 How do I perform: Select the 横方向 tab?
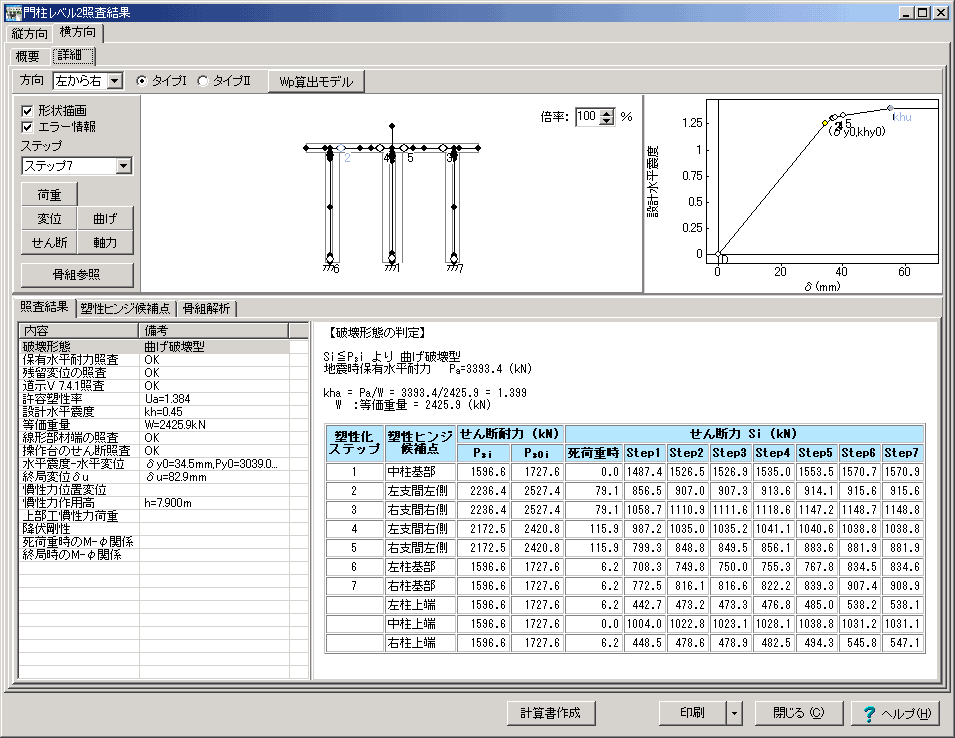pos(78,32)
